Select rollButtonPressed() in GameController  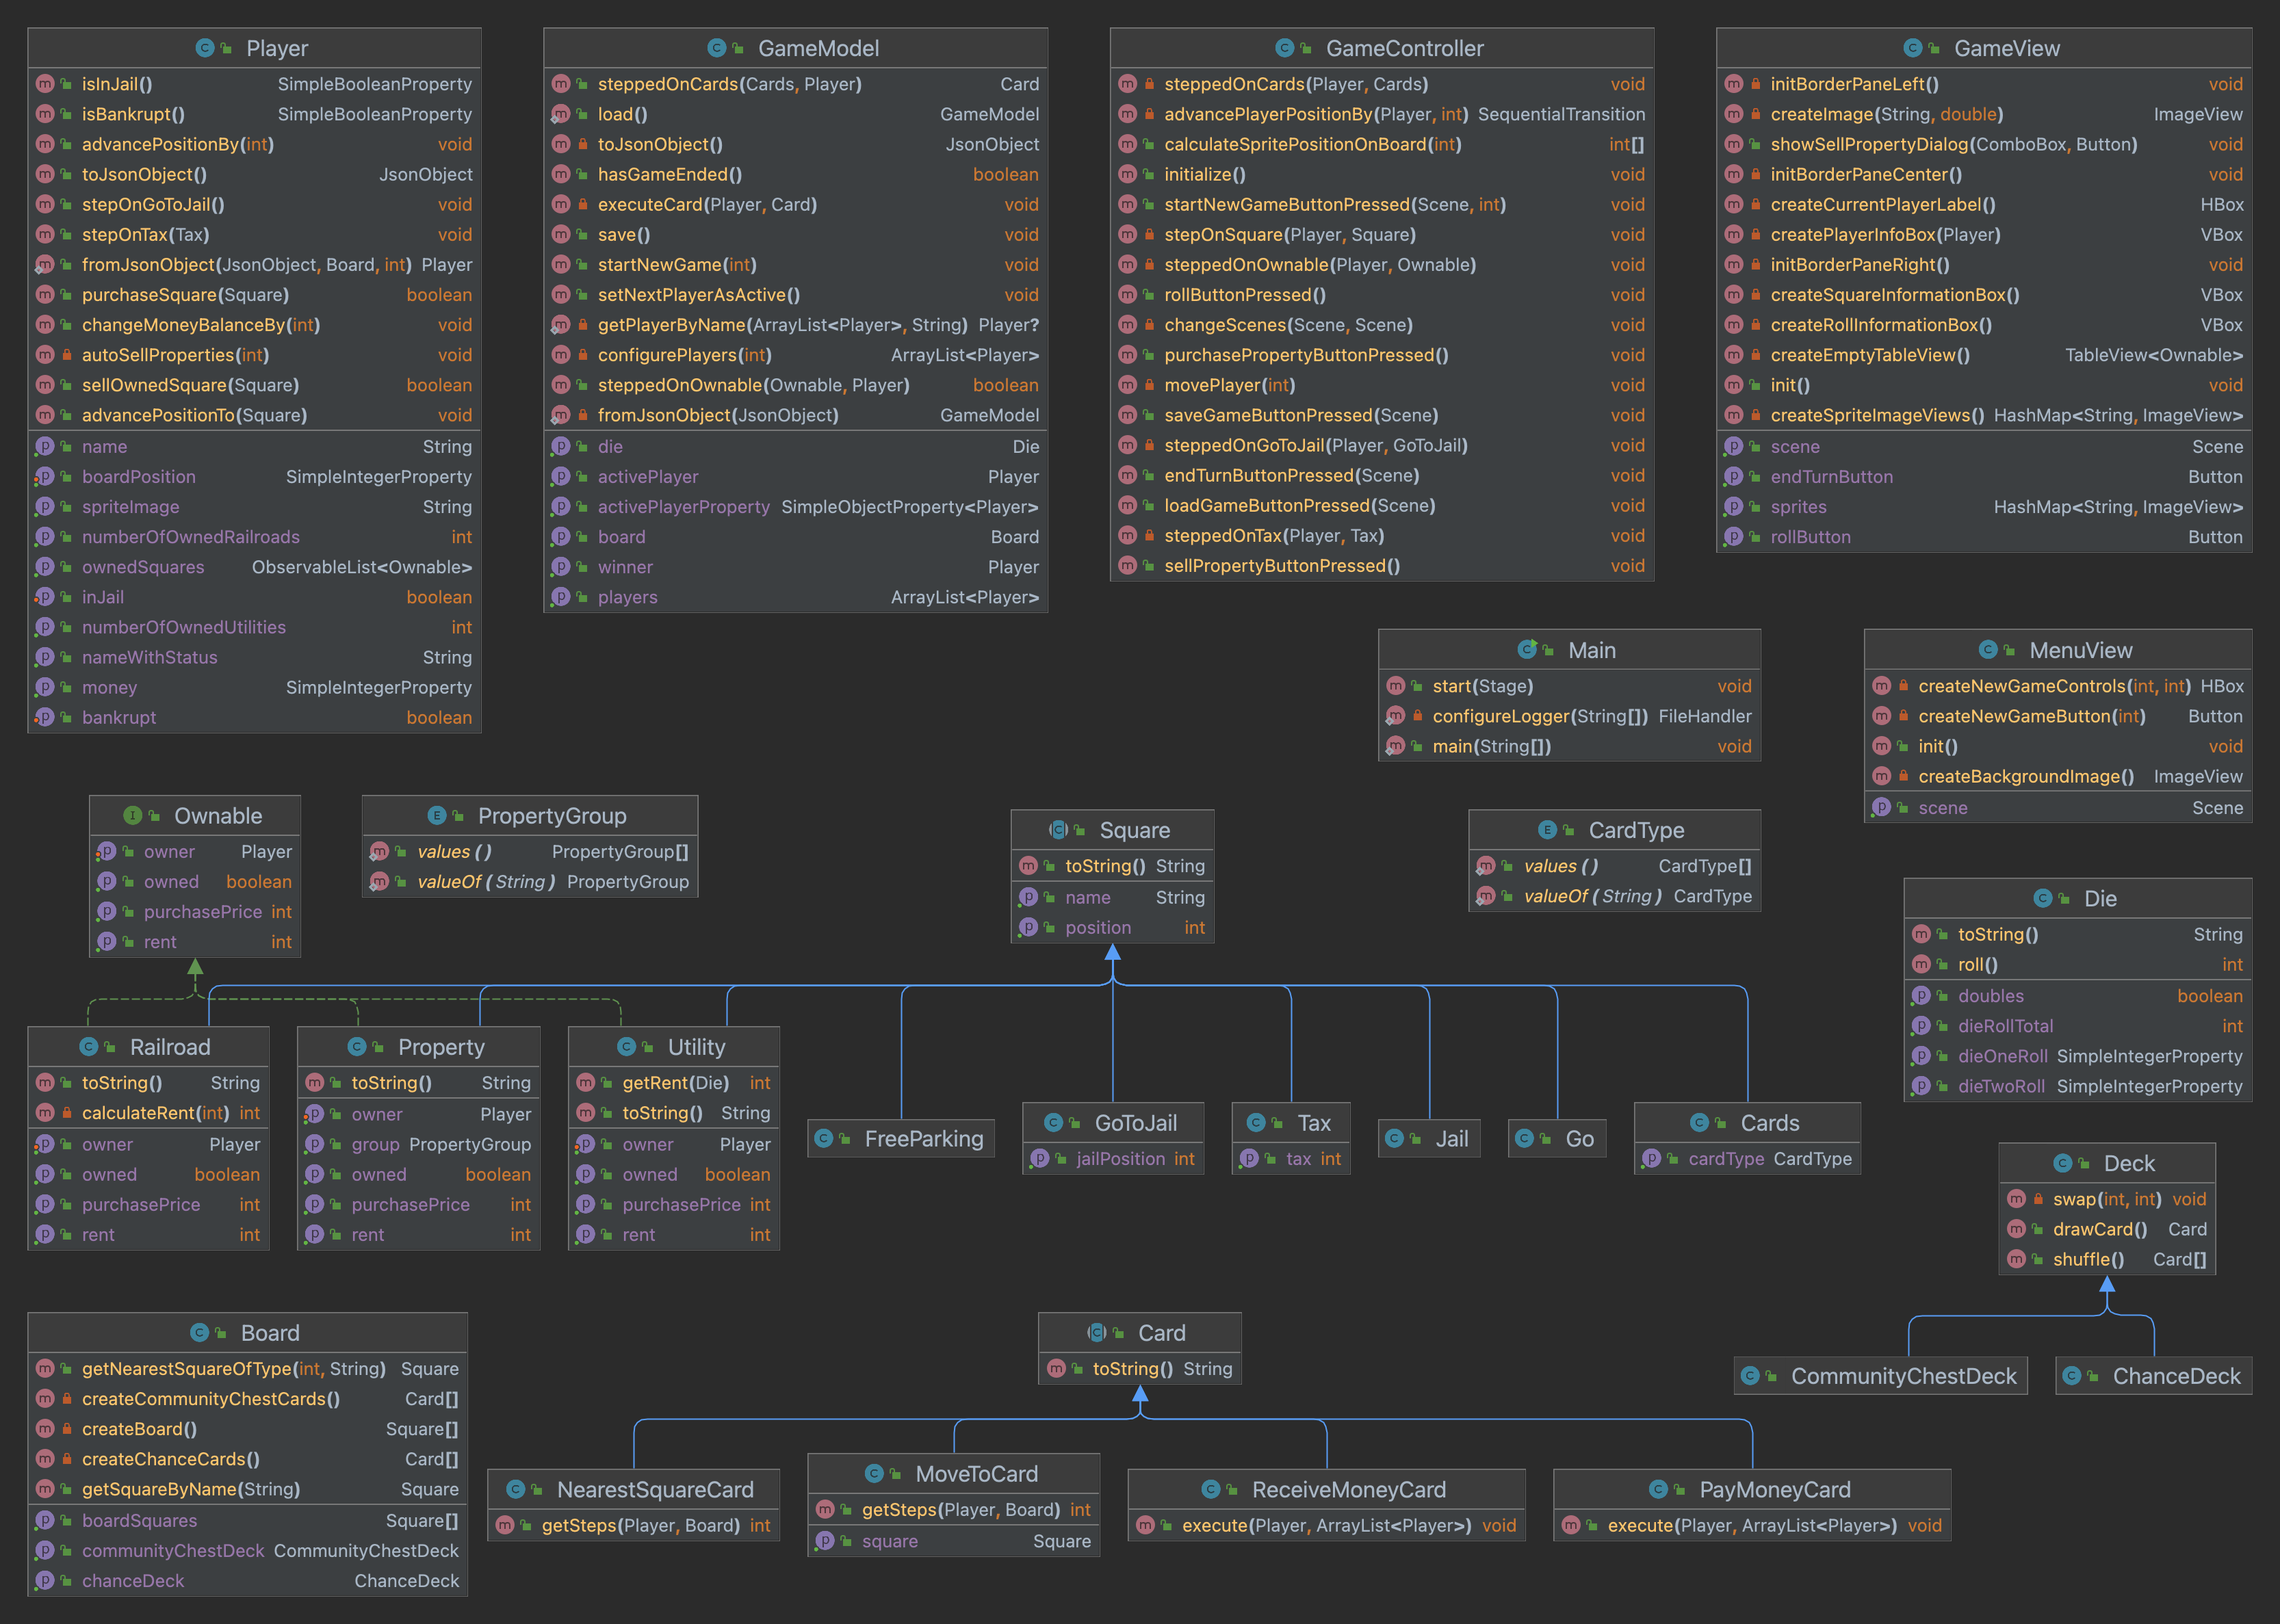pyautogui.click(x=1382, y=295)
